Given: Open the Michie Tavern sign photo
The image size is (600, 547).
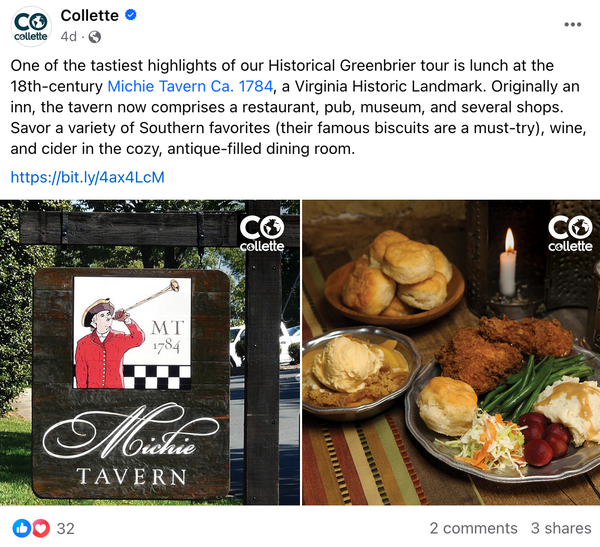Looking at the screenshot, I should pos(150,353).
